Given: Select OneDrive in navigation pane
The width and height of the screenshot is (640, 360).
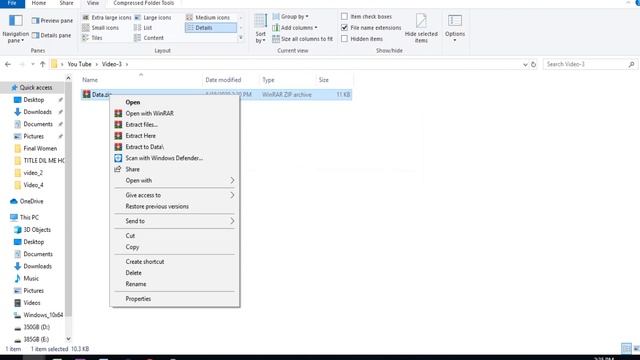Looking at the screenshot, I should pos(27,201).
